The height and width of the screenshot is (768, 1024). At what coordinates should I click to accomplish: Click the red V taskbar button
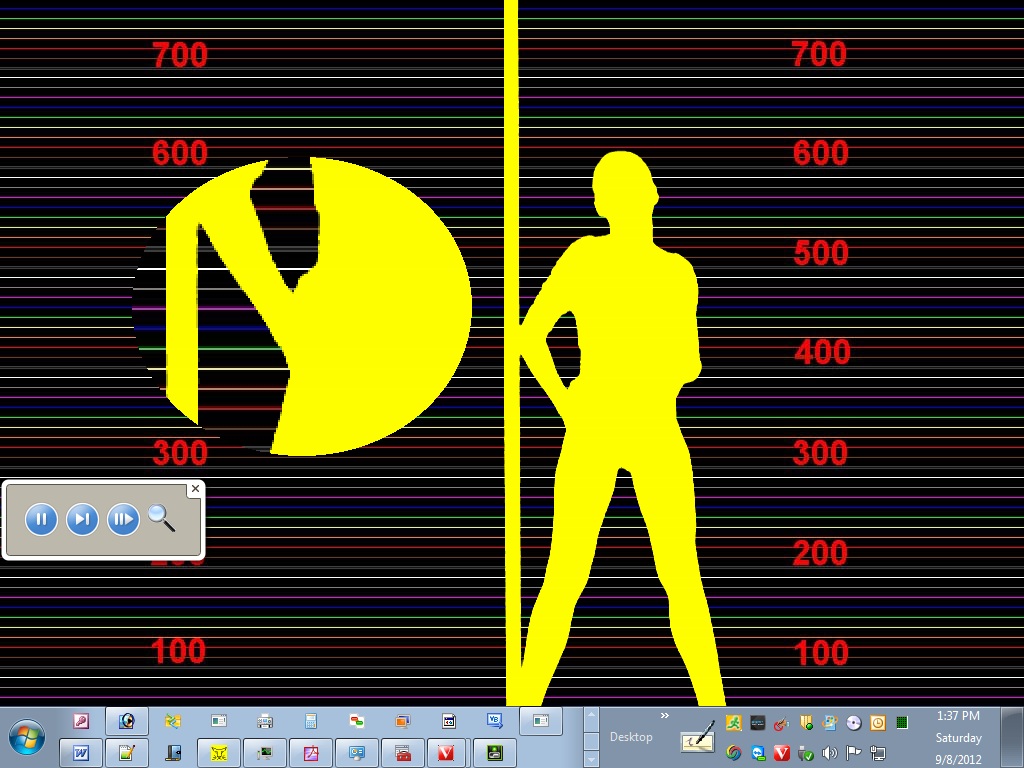pyautogui.click(x=448, y=753)
